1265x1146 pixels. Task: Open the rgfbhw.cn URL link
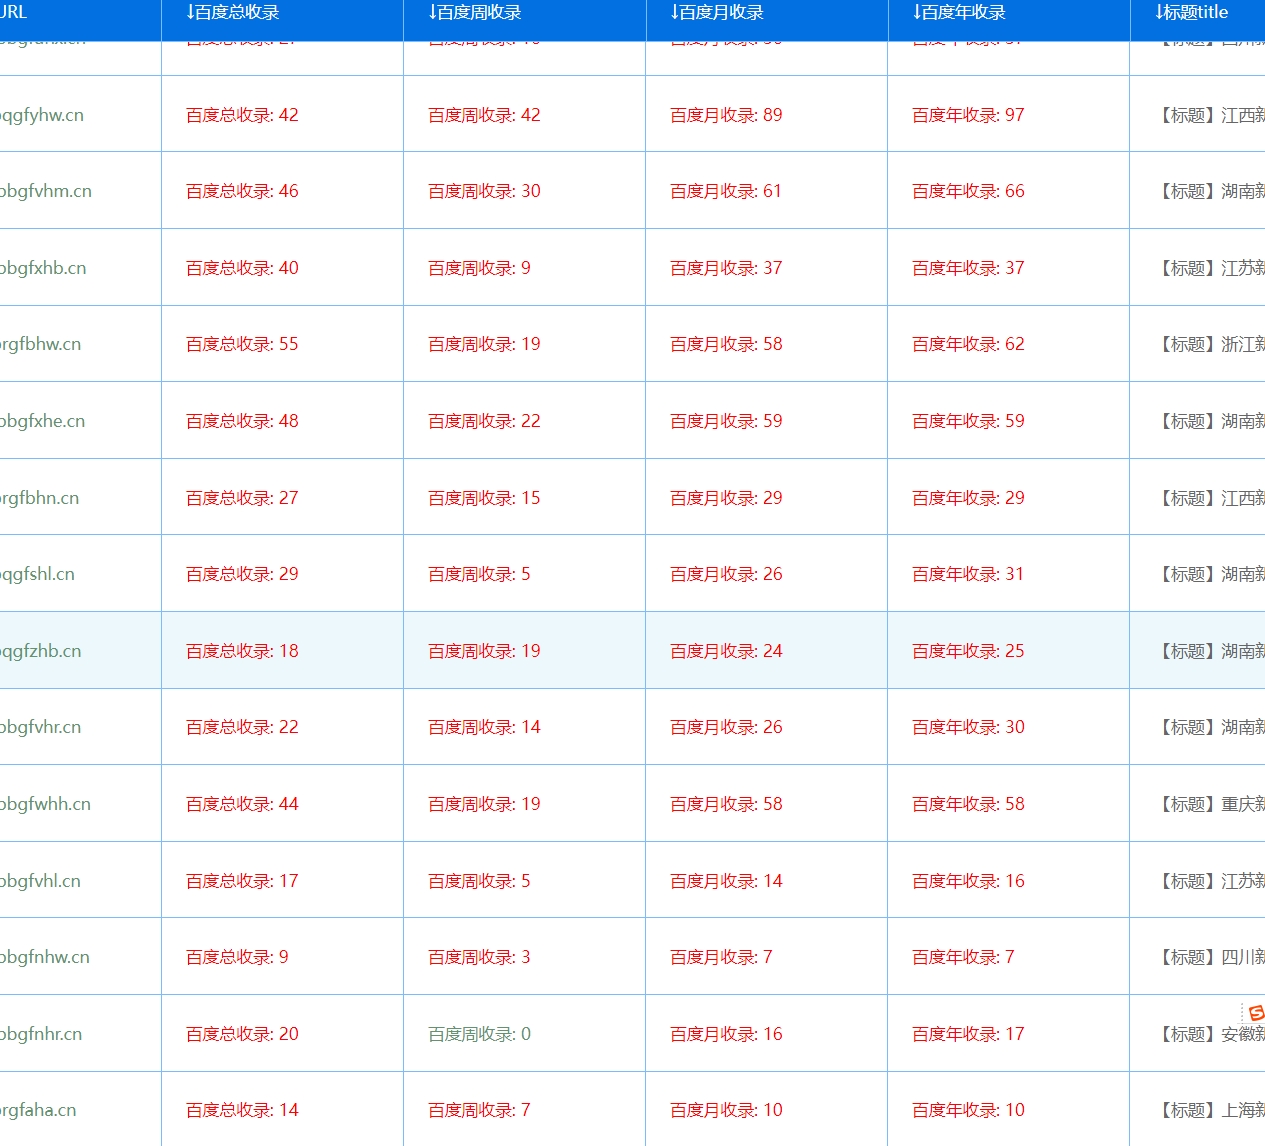coord(41,344)
